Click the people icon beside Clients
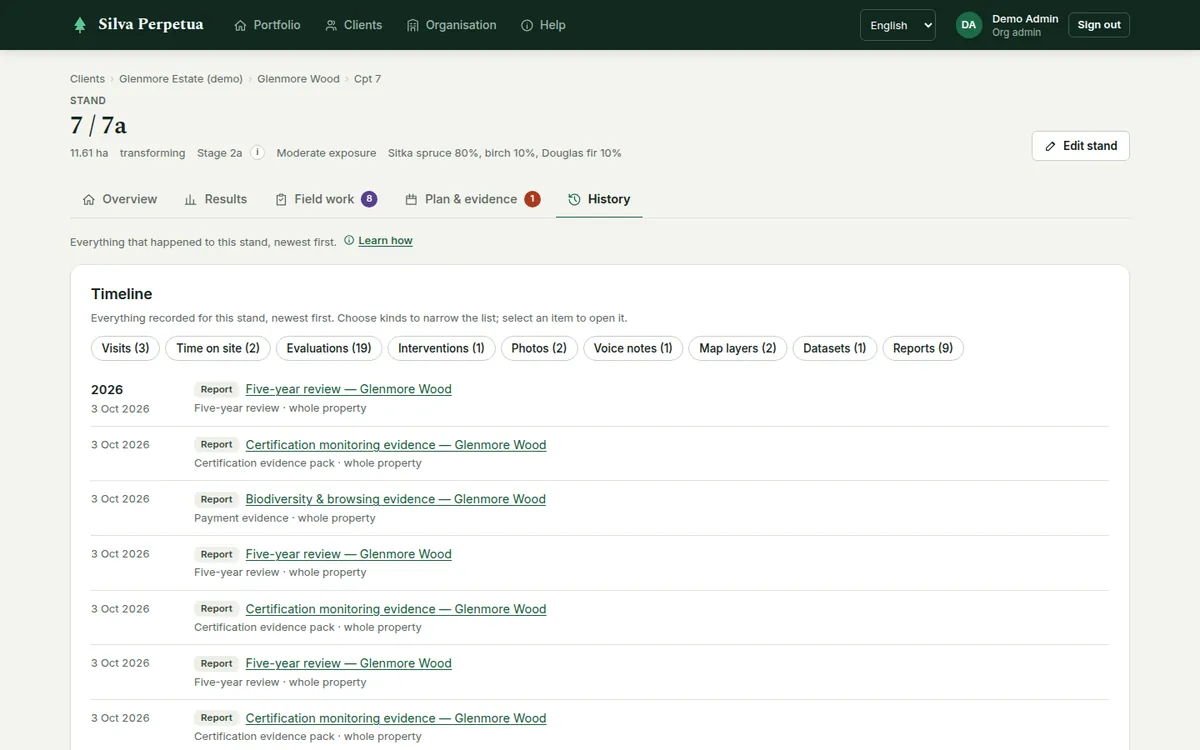This screenshot has height=750, width=1200. click(331, 25)
